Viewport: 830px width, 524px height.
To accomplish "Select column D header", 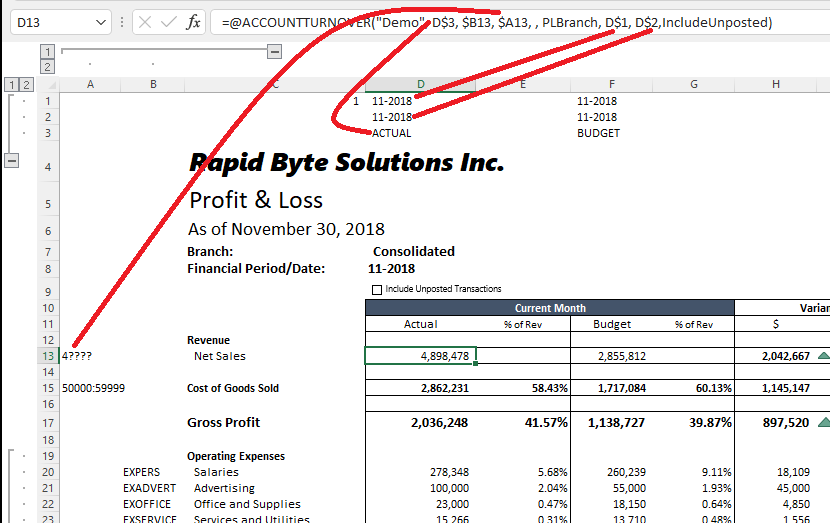I will [x=420, y=84].
